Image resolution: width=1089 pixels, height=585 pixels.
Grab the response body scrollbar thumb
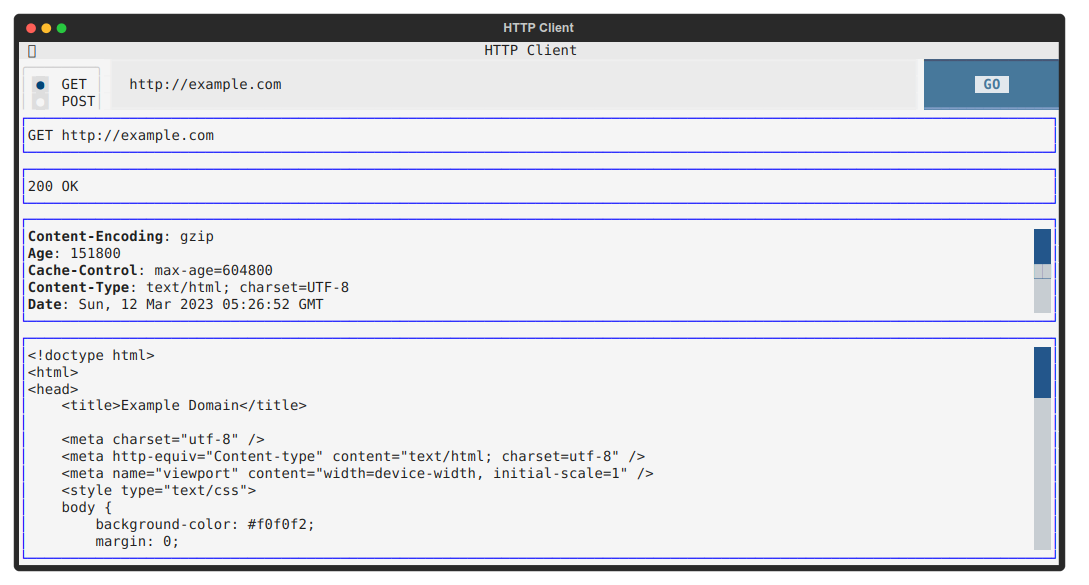coord(1042,372)
